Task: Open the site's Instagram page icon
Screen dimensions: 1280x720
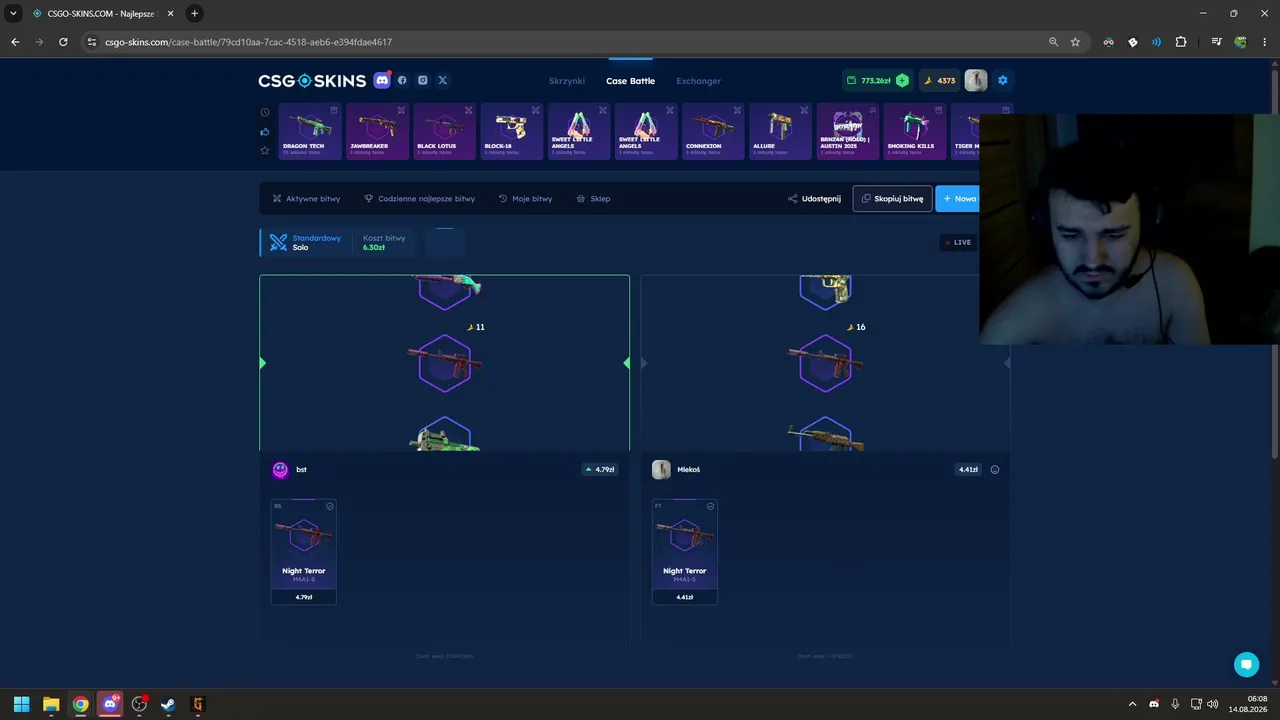Action: tap(423, 80)
